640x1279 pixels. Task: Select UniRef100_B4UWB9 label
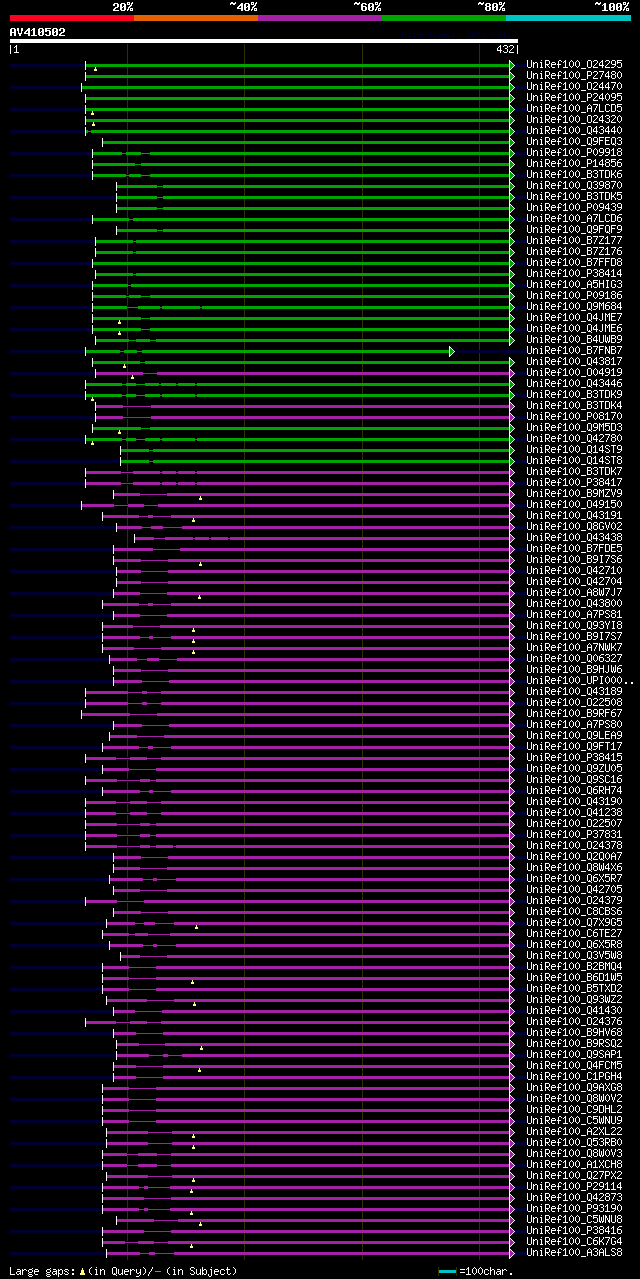[x=573, y=339]
